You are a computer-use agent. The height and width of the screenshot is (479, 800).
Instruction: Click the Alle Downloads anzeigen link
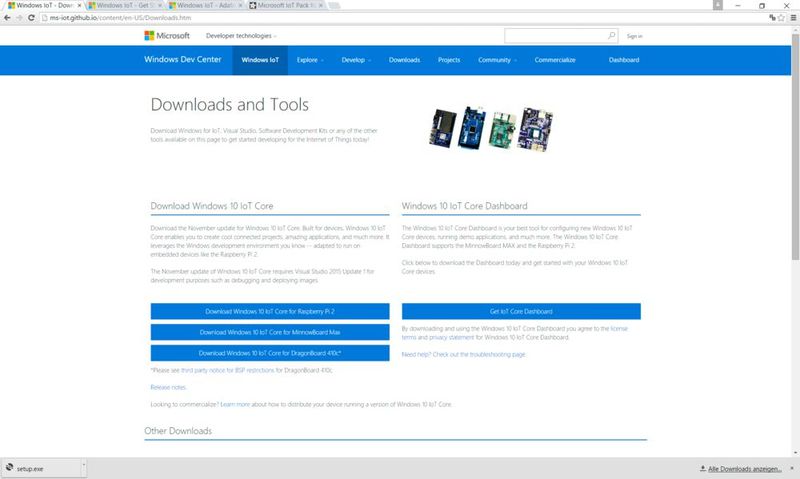(744, 469)
